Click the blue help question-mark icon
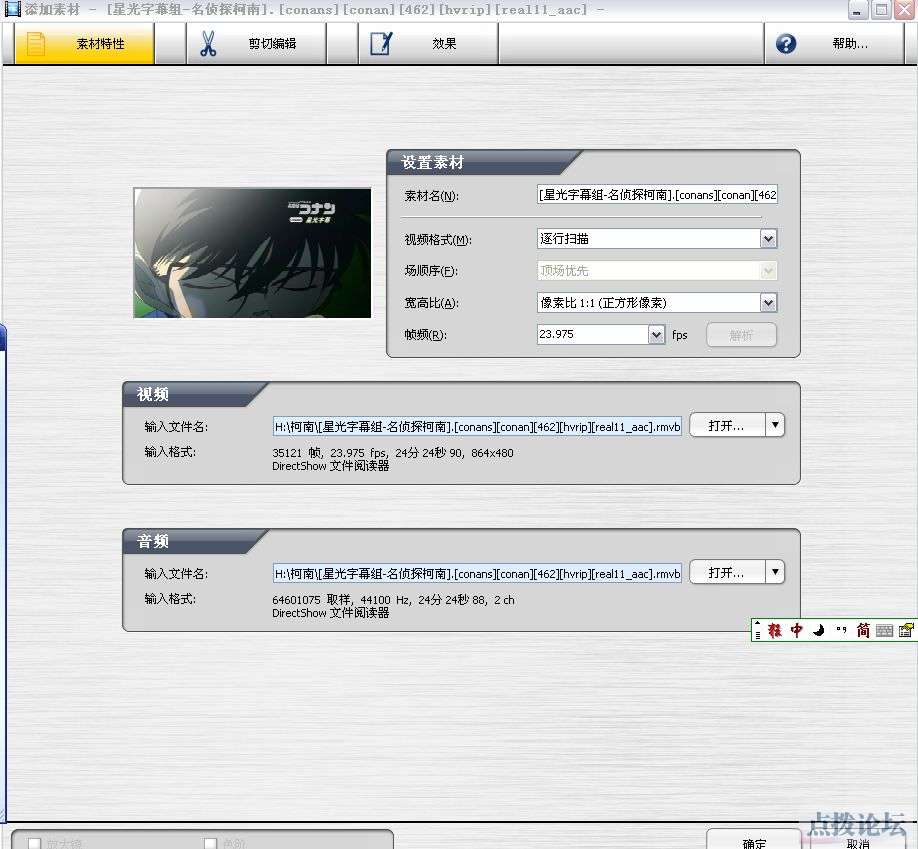Image resolution: width=918 pixels, height=849 pixels. [786, 44]
